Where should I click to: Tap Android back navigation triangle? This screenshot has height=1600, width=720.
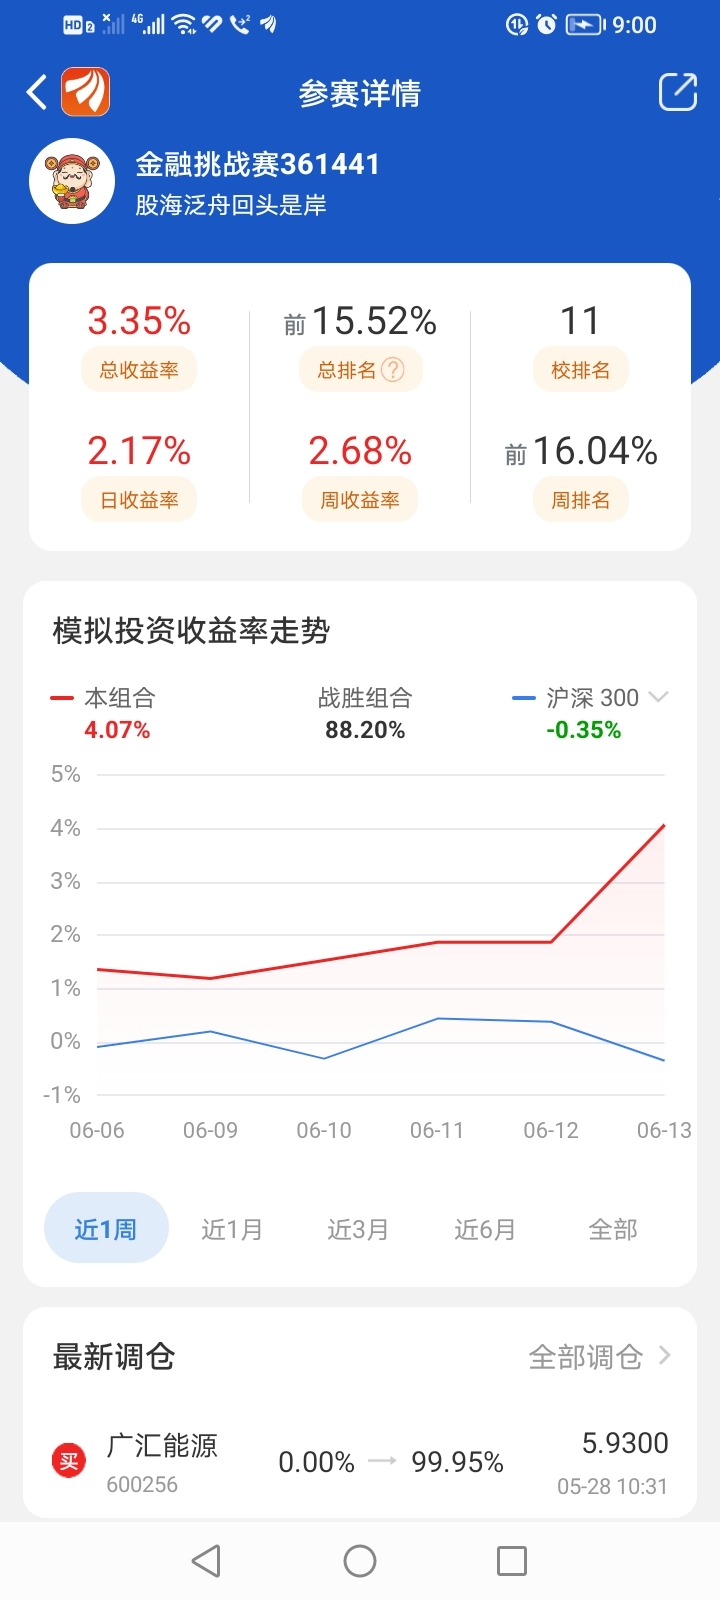click(206, 1561)
